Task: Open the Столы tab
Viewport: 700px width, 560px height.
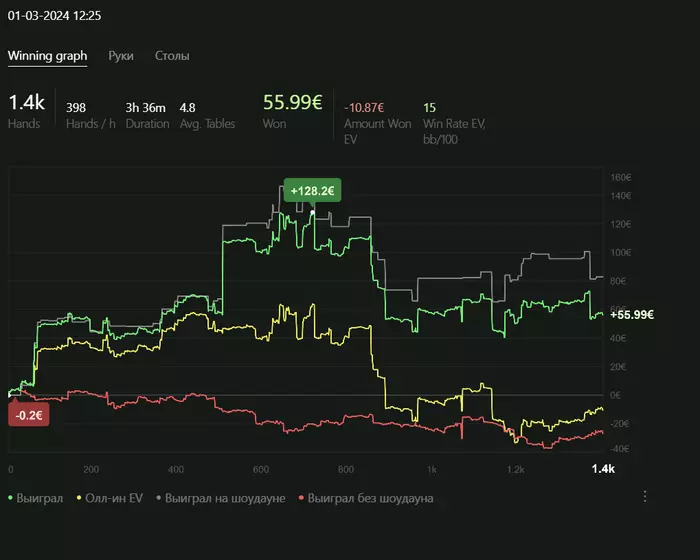Action: (172, 56)
